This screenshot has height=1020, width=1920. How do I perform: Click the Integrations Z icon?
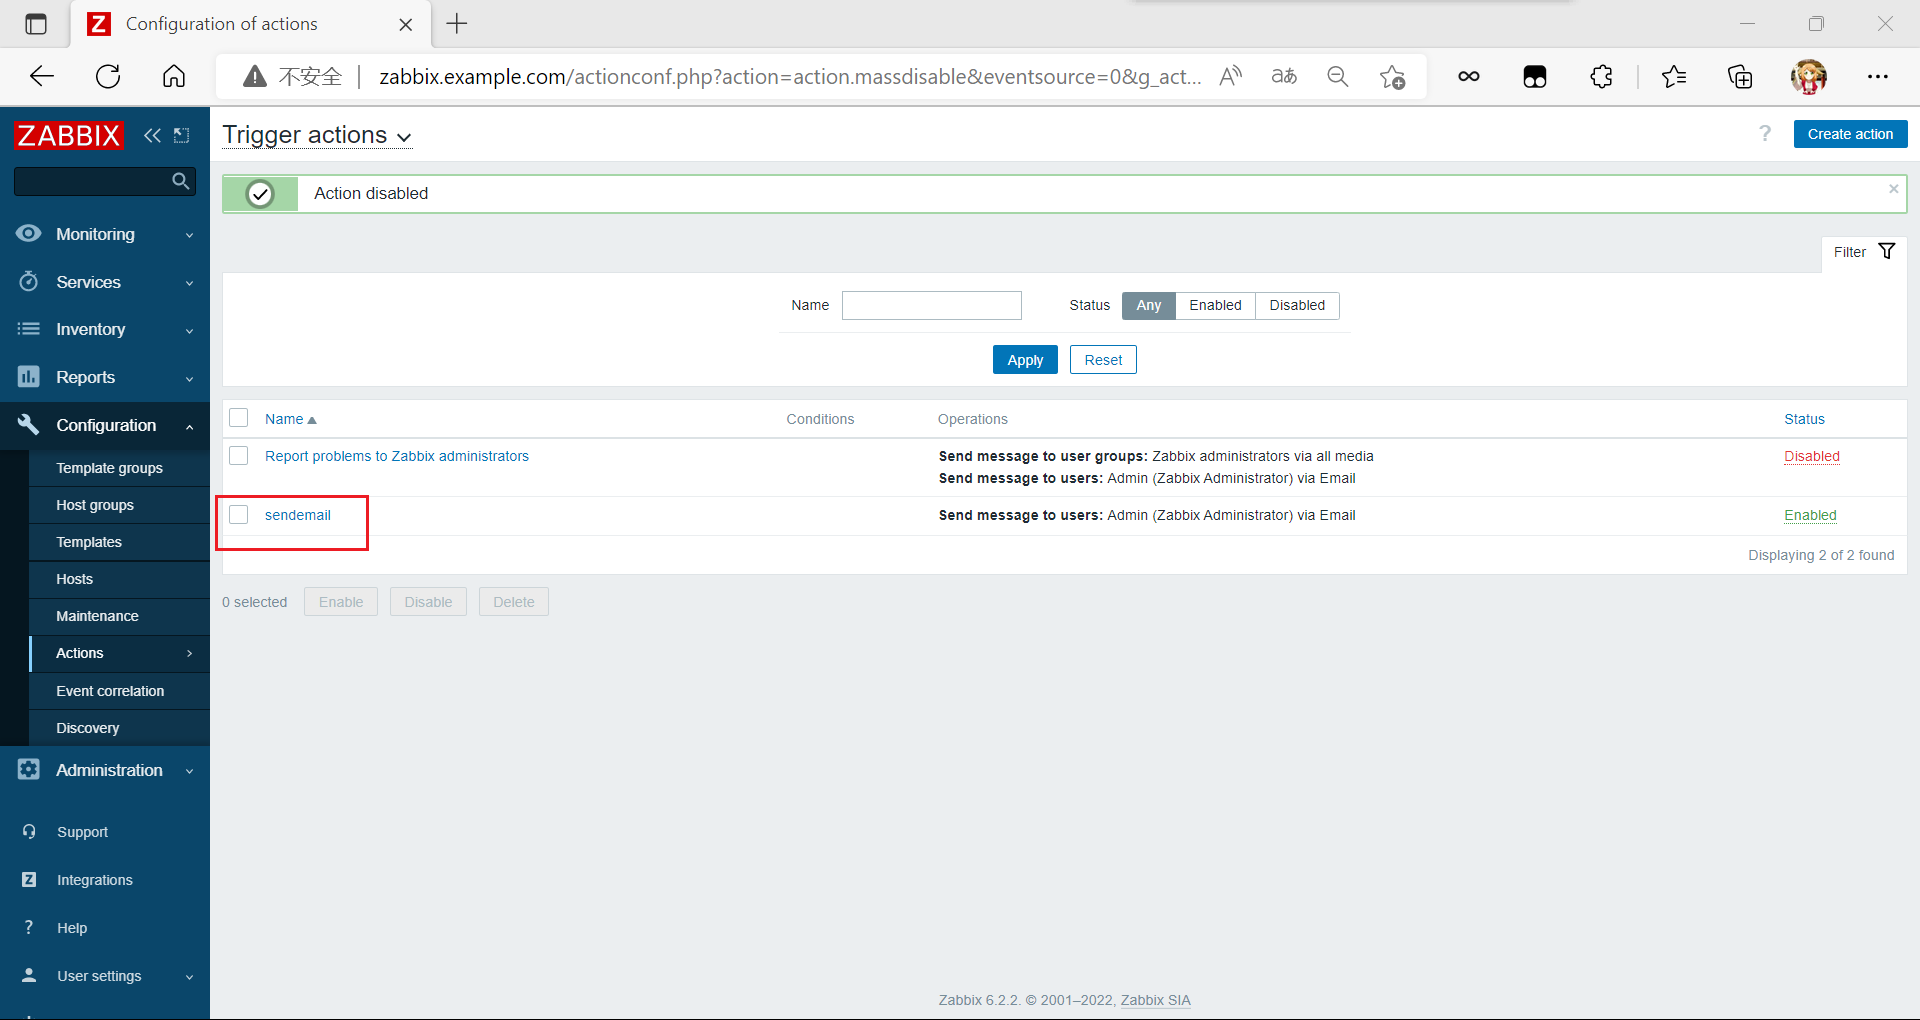click(x=29, y=880)
